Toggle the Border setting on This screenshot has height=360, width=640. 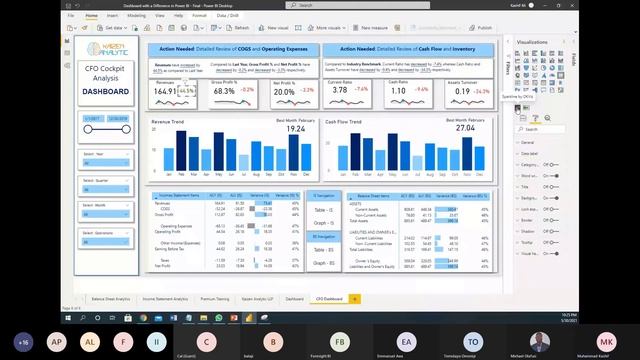(x=553, y=220)
